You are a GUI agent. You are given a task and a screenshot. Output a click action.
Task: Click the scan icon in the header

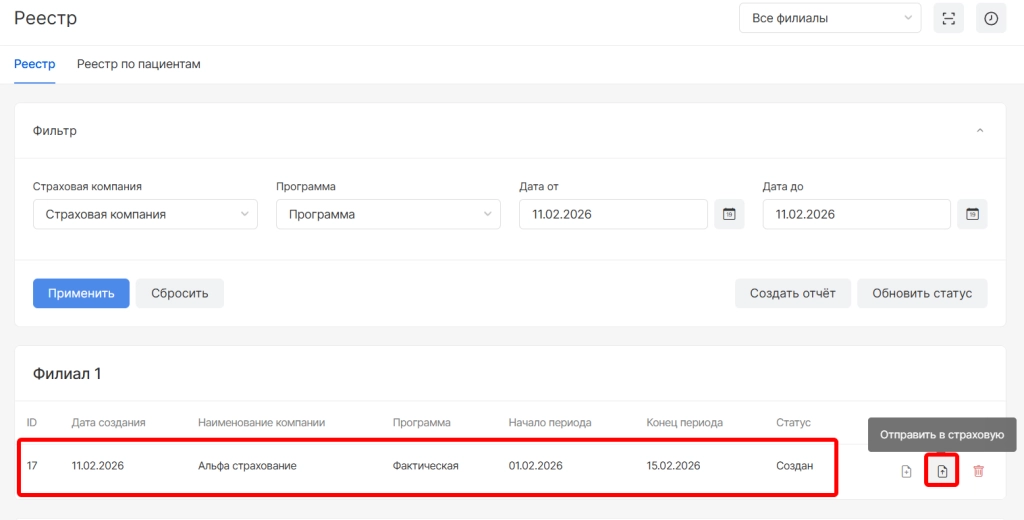click(x=948, y=18)
